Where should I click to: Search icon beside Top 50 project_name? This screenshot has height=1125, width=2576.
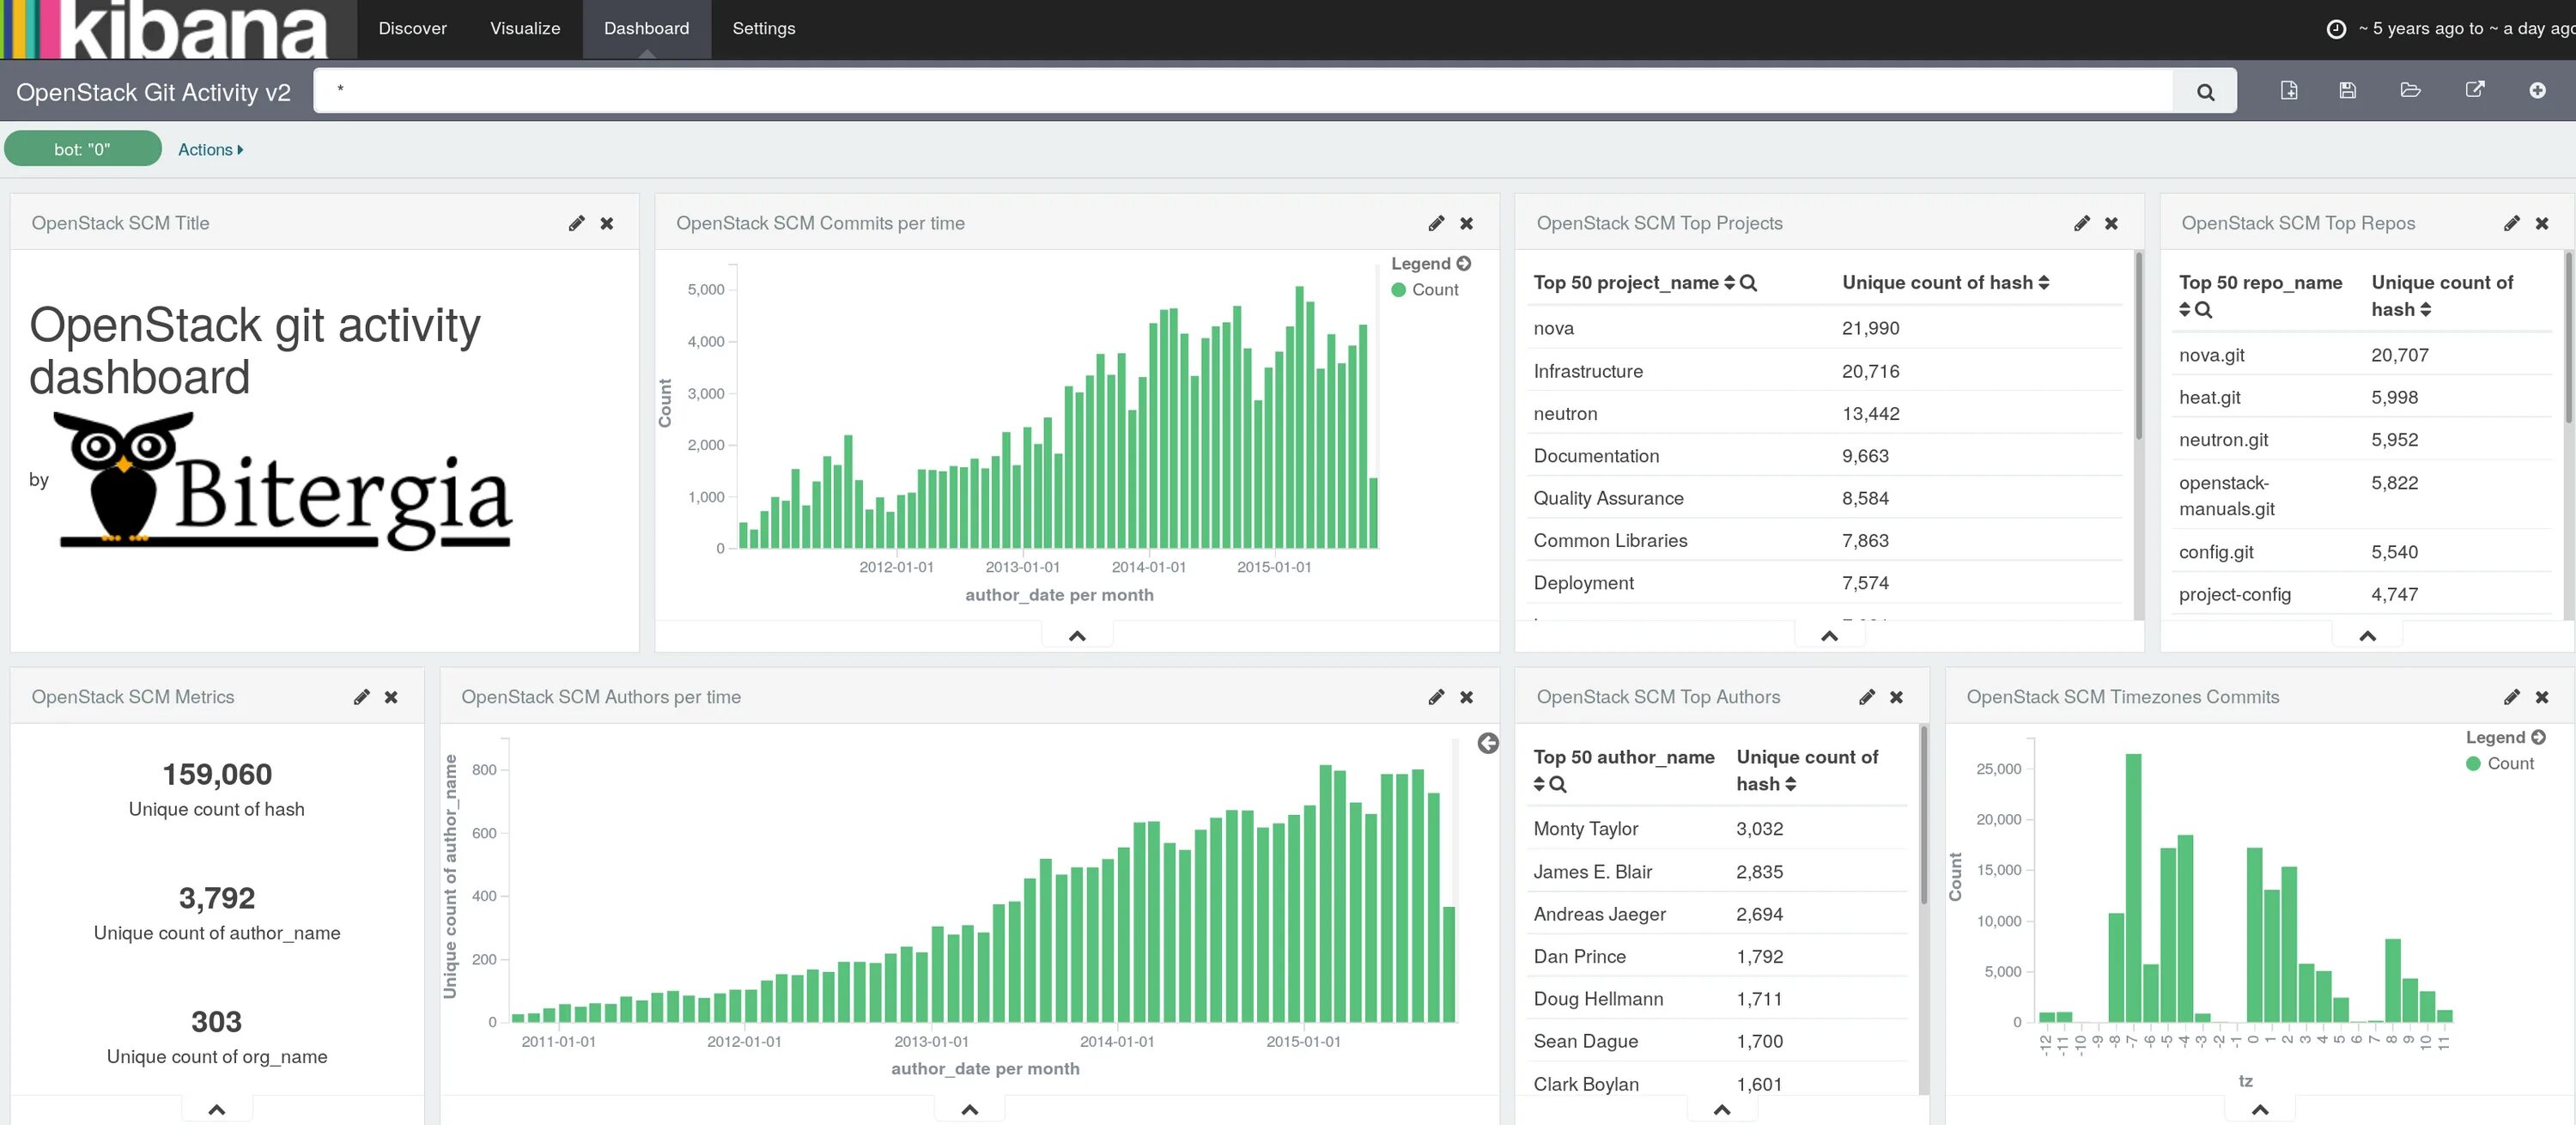(x=1748, y=283)
